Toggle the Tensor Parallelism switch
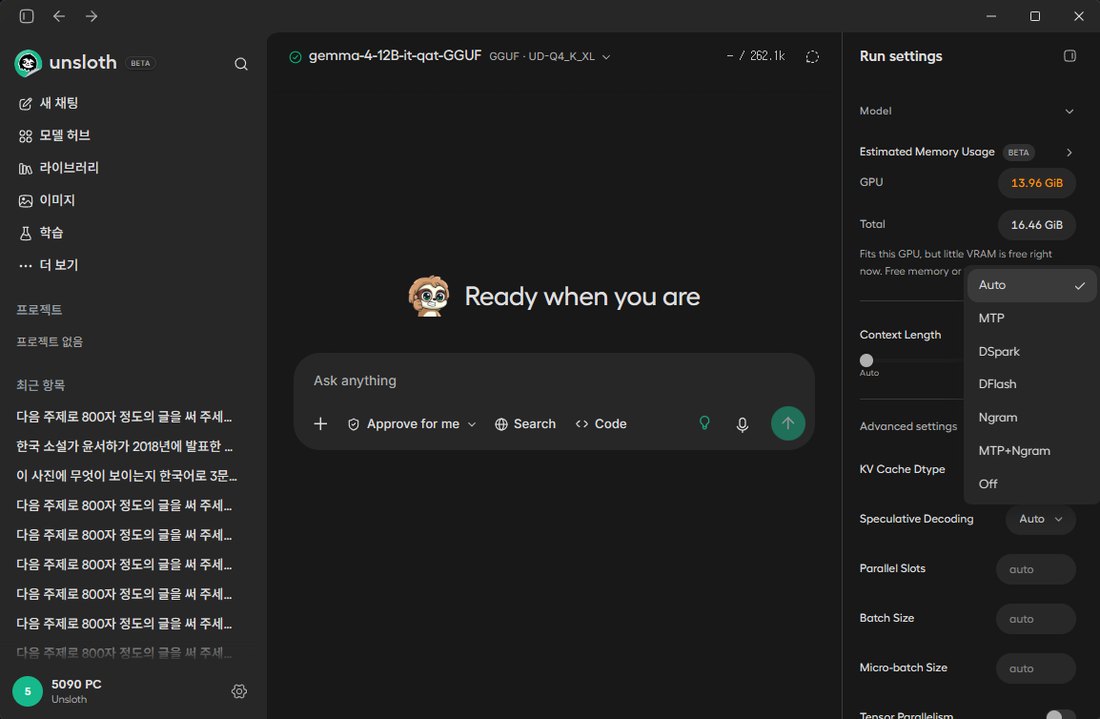The height and width of the screenshot is (719, 1100). (x=1060, y=714)
